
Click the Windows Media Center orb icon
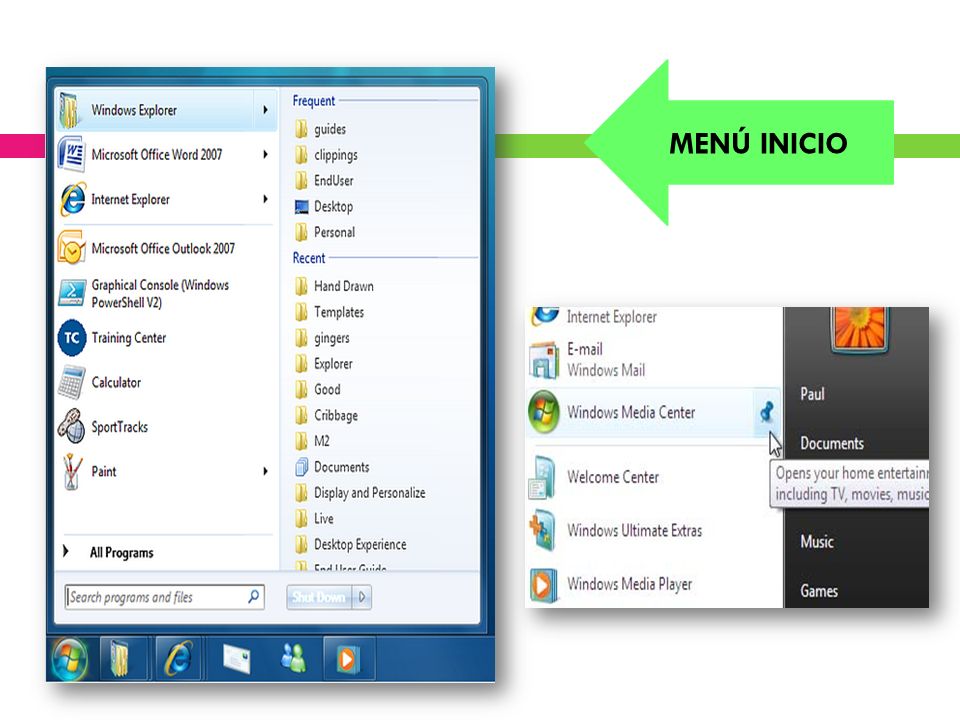[x=544, y=413]
